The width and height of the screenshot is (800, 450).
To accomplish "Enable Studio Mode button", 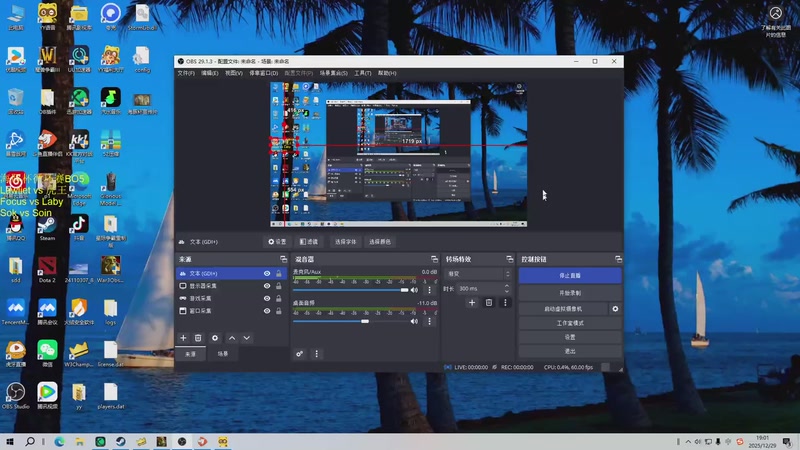I will [x=570, y=323].
